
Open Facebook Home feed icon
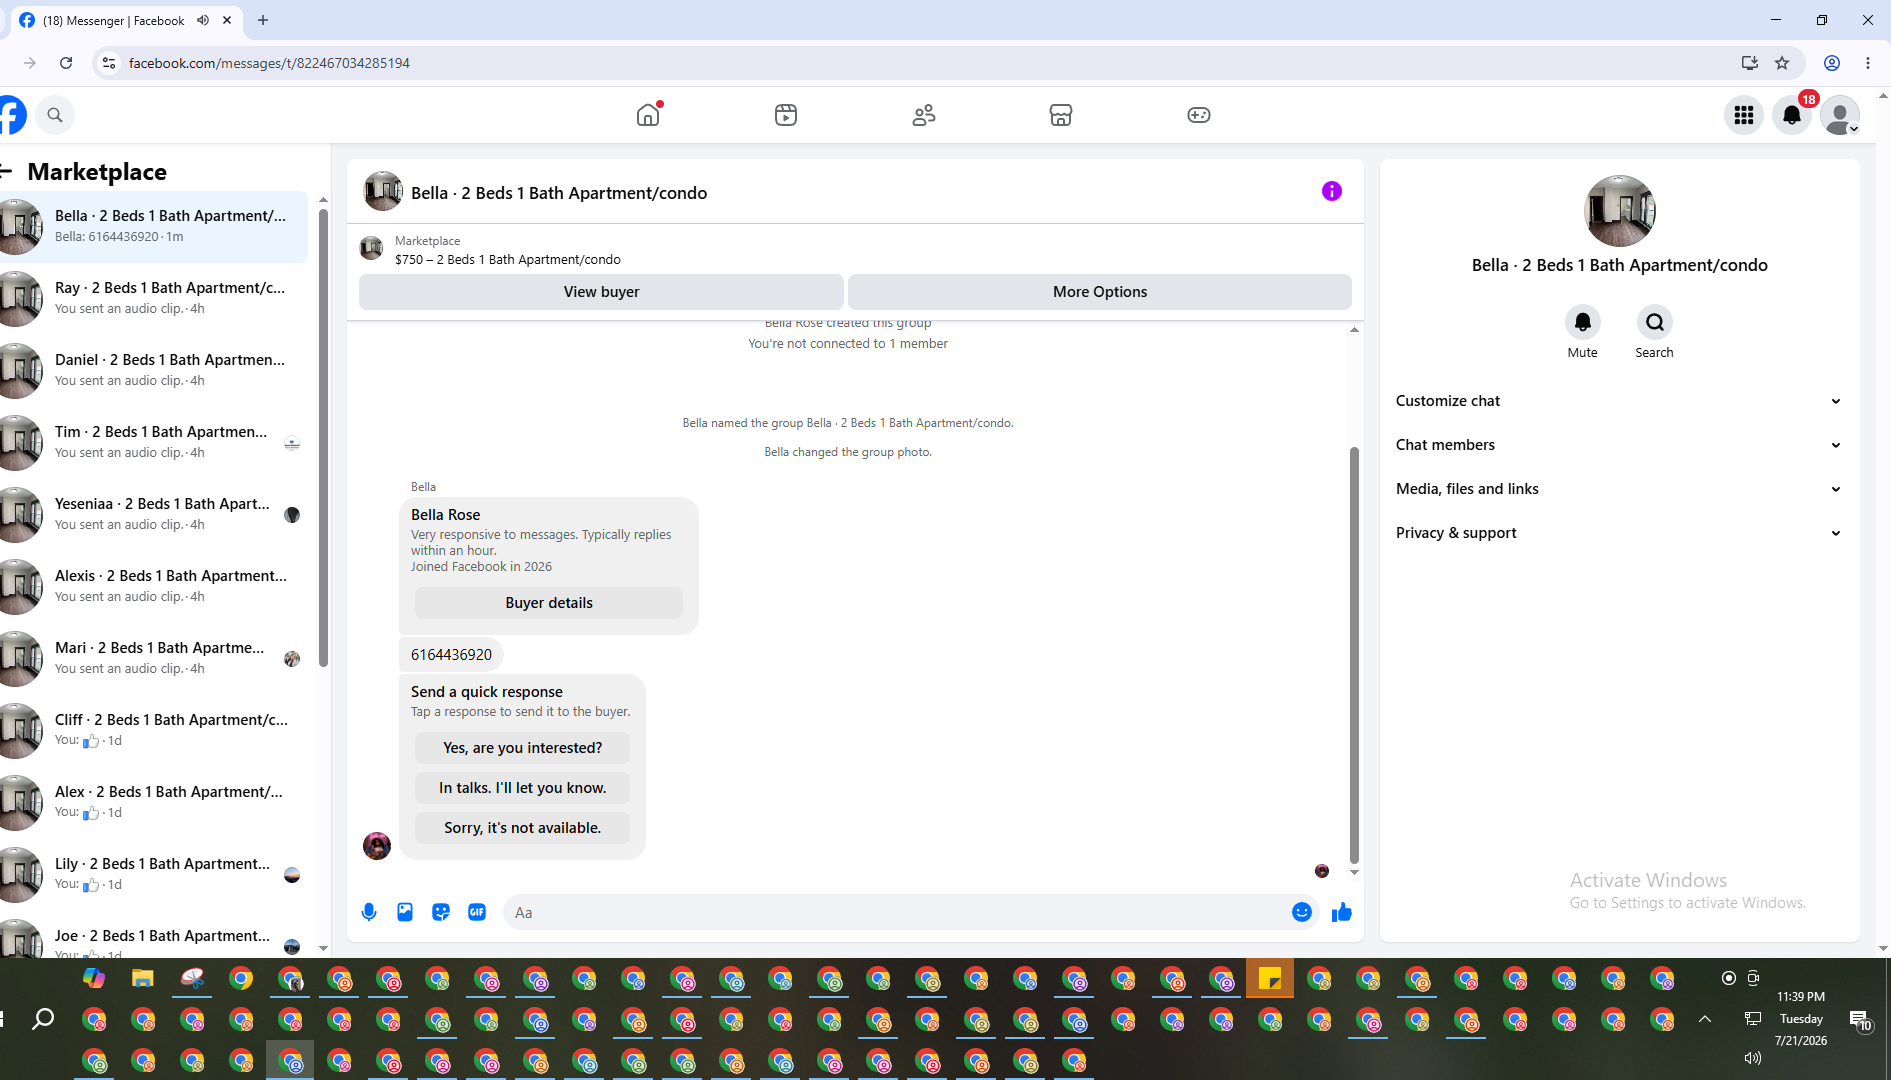(648, 115)
